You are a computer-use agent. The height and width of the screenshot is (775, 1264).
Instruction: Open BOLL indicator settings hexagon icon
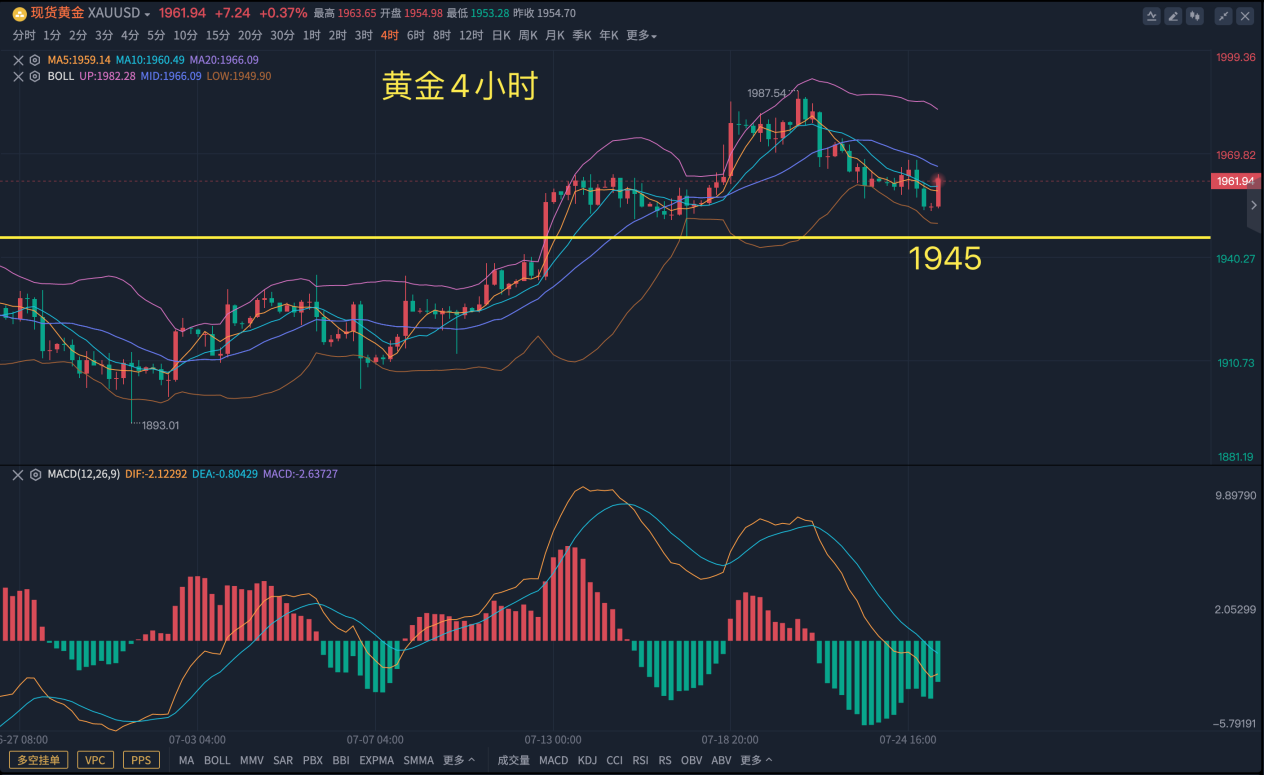(34, 76)
